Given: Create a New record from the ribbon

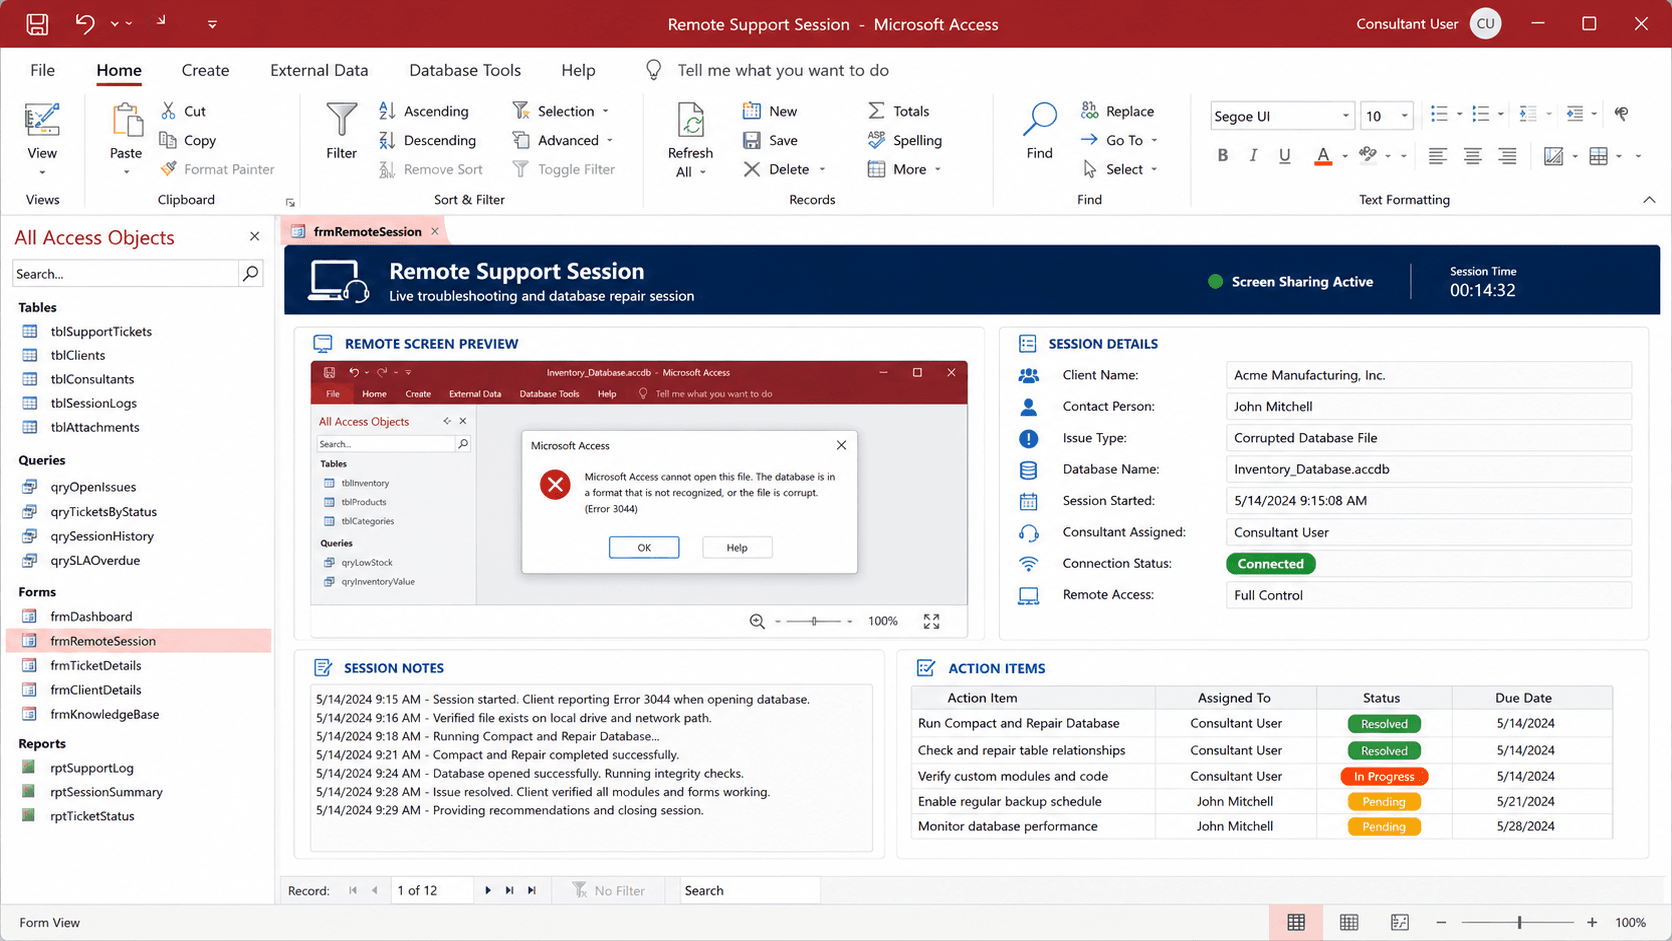Looking at the screenshot, I should pyautogui.click(x=770, y=111).
